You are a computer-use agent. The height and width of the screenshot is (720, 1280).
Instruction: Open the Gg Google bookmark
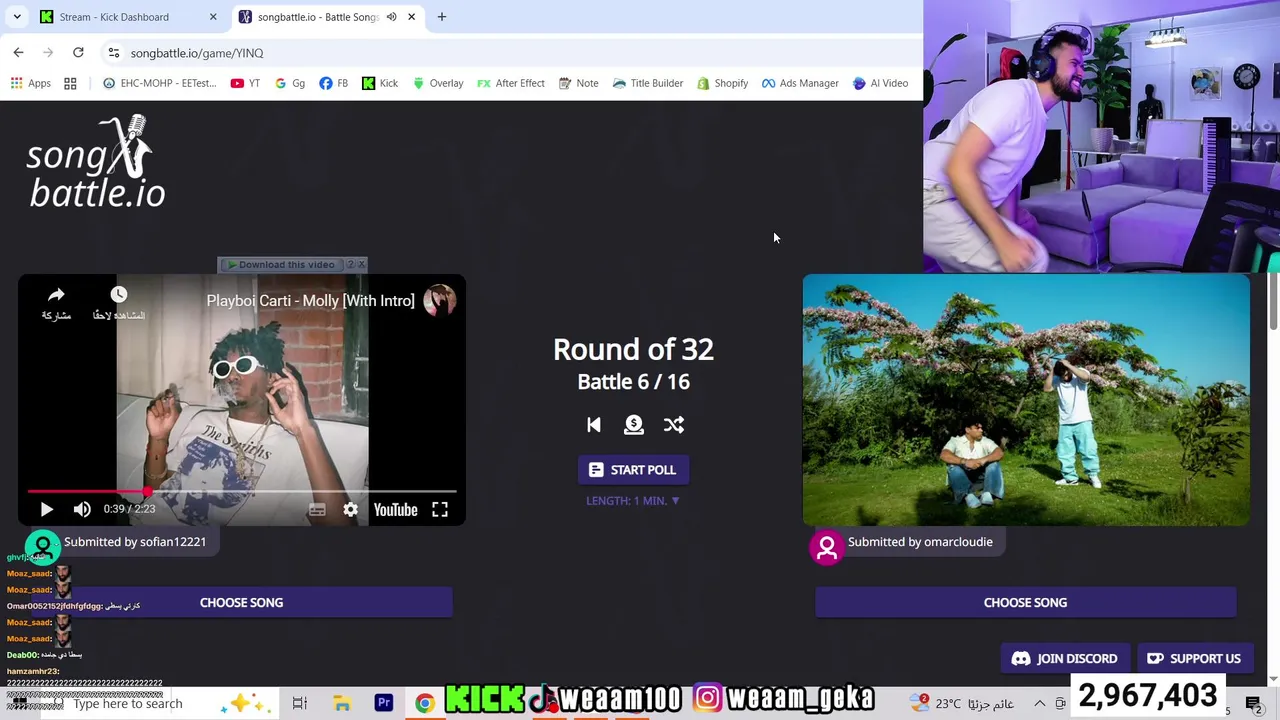tap(290, 83)
